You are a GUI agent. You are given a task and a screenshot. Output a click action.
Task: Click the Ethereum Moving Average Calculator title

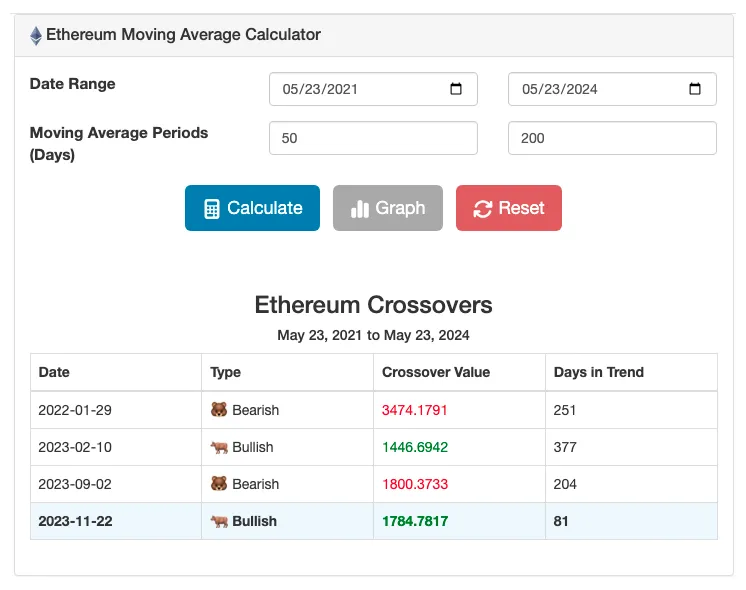pyautogui.click(x=183, y=35)
